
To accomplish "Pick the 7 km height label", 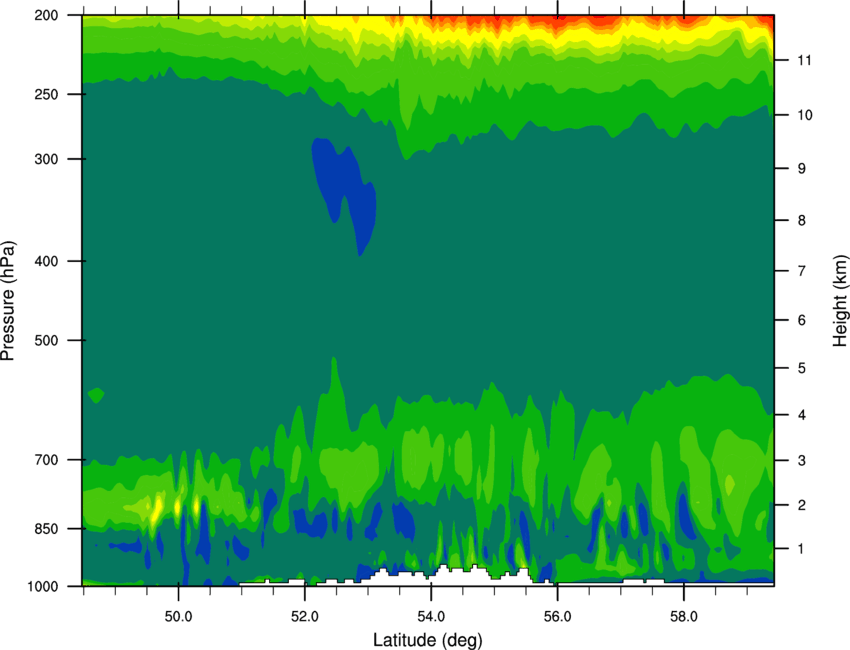I will pyautogui.click(x=802, y=271).
